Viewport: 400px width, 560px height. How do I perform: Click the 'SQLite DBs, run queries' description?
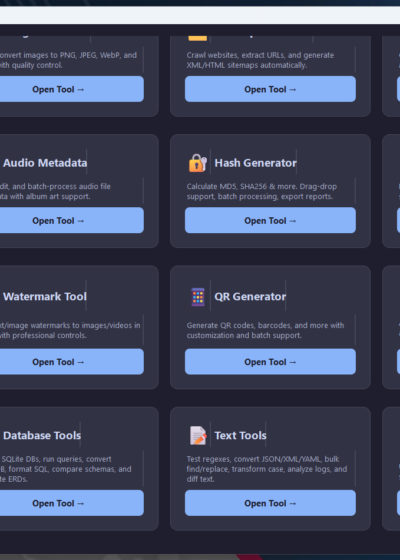tap(66, 469)
